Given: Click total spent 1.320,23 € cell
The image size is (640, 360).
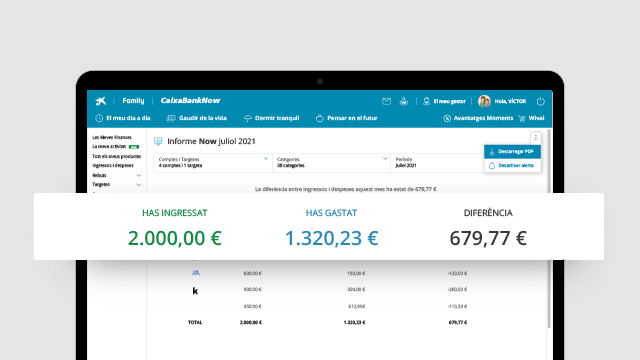Looking at the screenshot, I should 354,322.
